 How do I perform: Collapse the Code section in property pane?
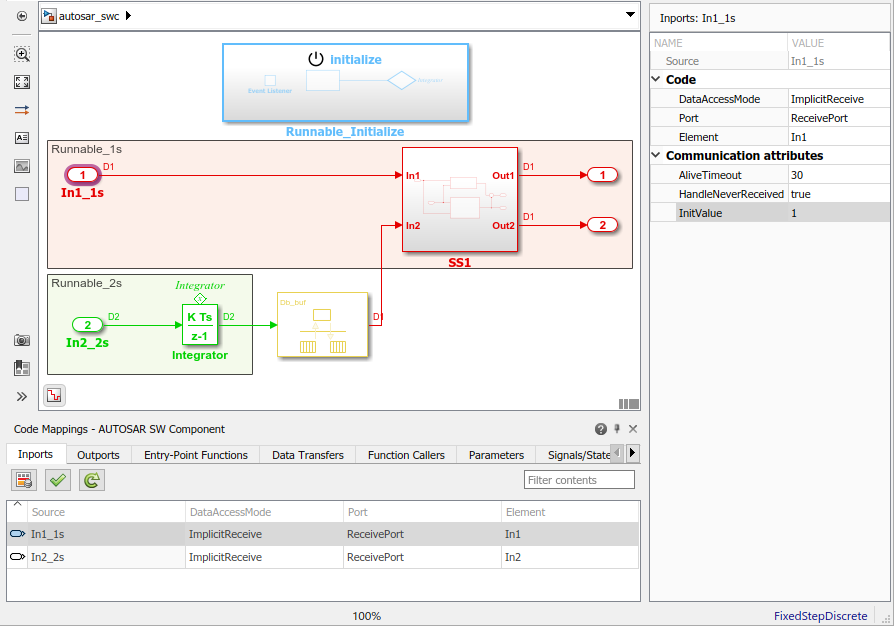point(656,79)
